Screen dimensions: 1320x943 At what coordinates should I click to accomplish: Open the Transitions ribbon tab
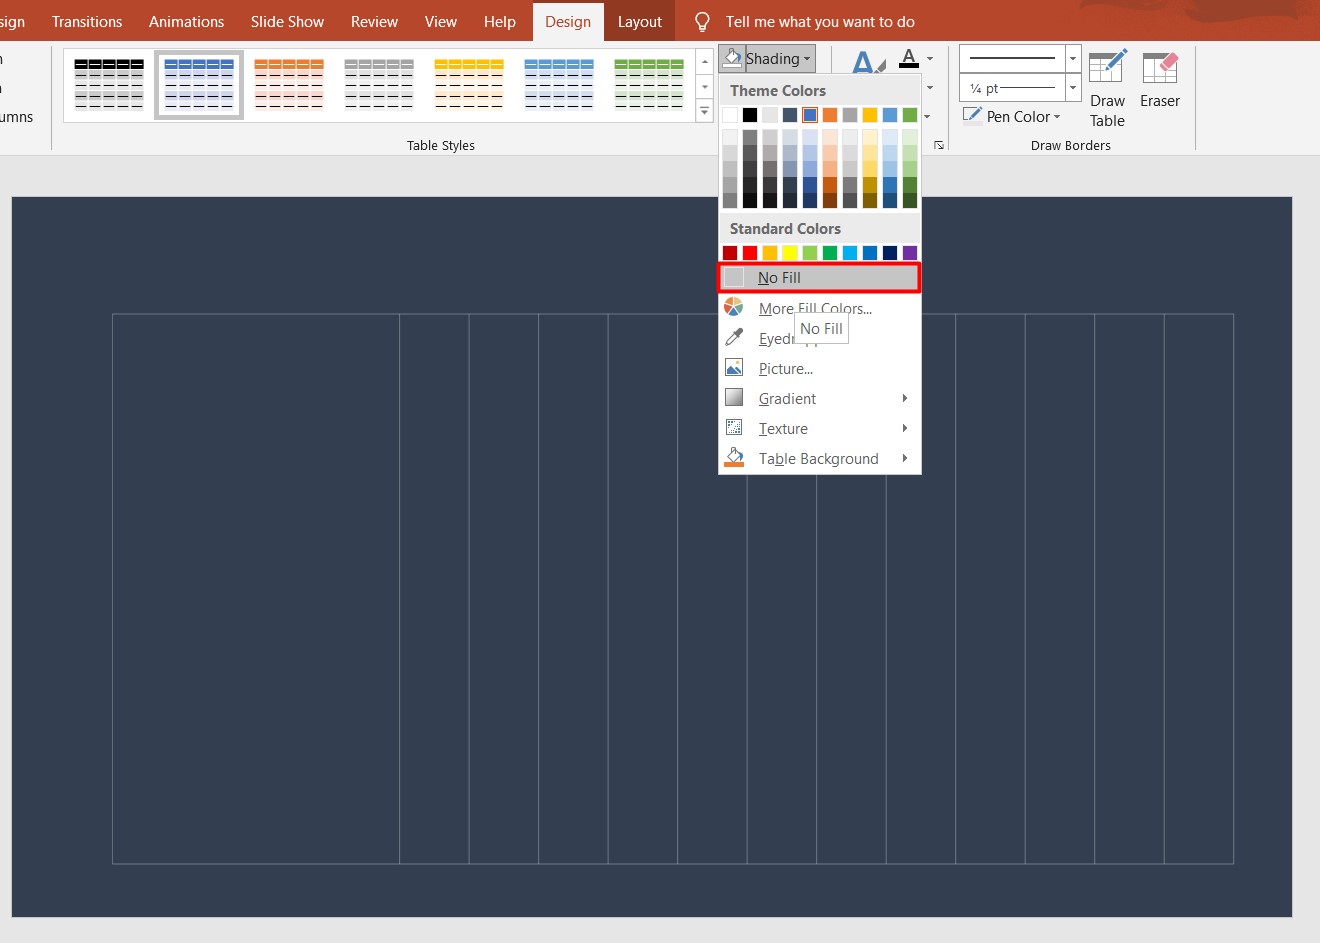tap(86, 20)
